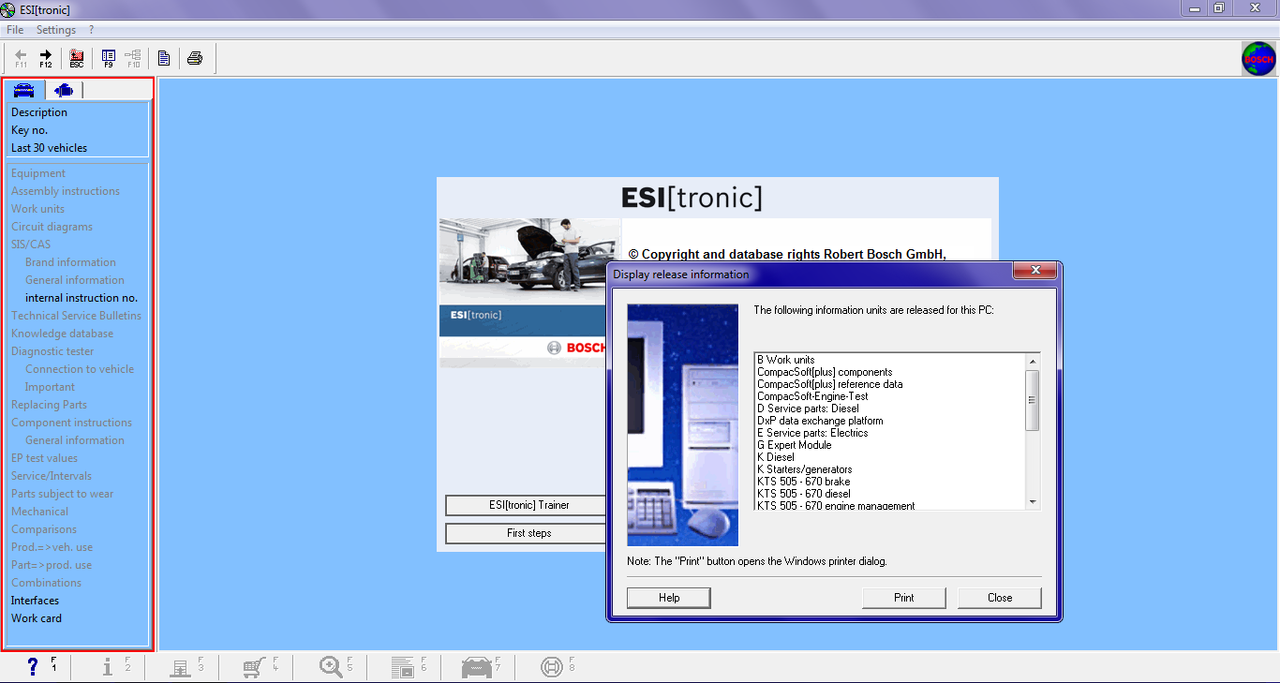The height and width of the screenshot is (683, 1280).
Task: Open Last 30 vehicles
Action: click(49, 148)
